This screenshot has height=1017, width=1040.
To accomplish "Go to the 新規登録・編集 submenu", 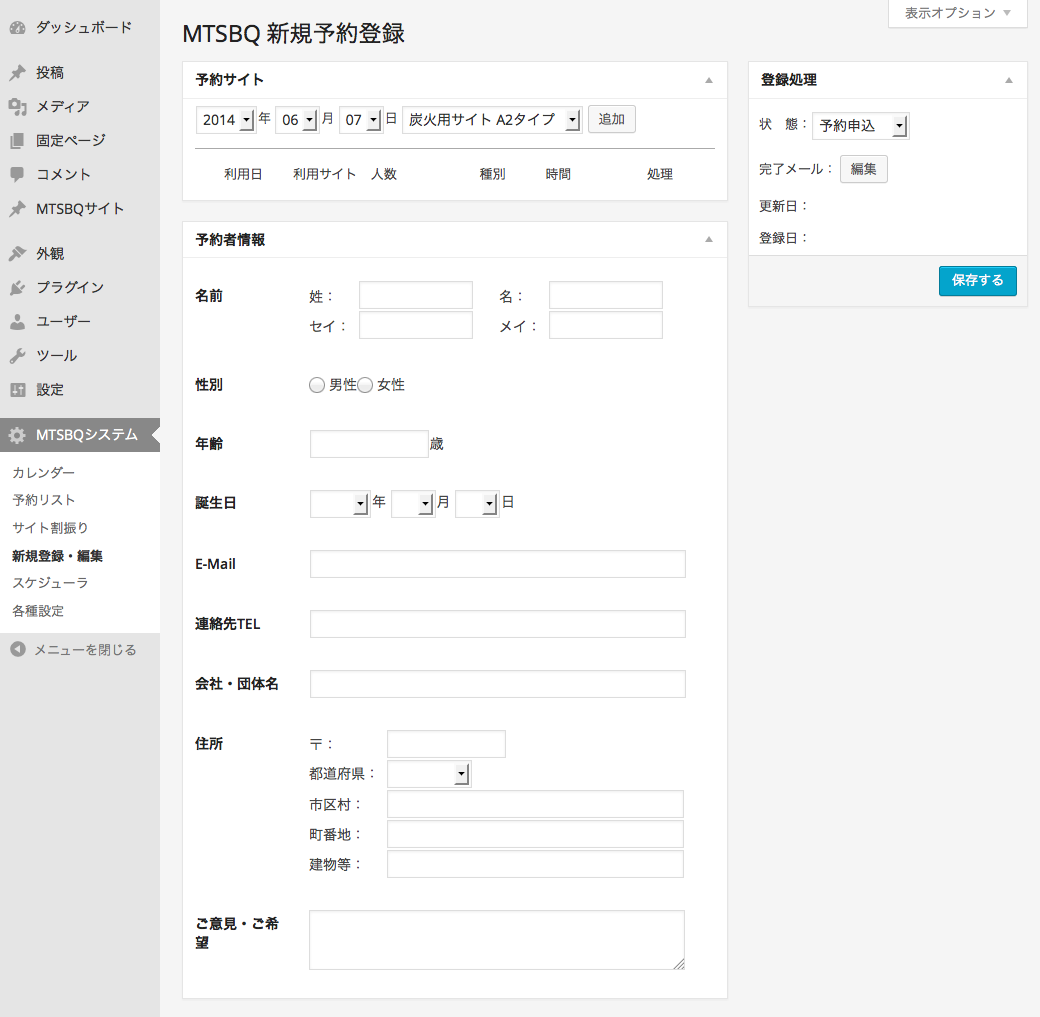I will (58, 556).
